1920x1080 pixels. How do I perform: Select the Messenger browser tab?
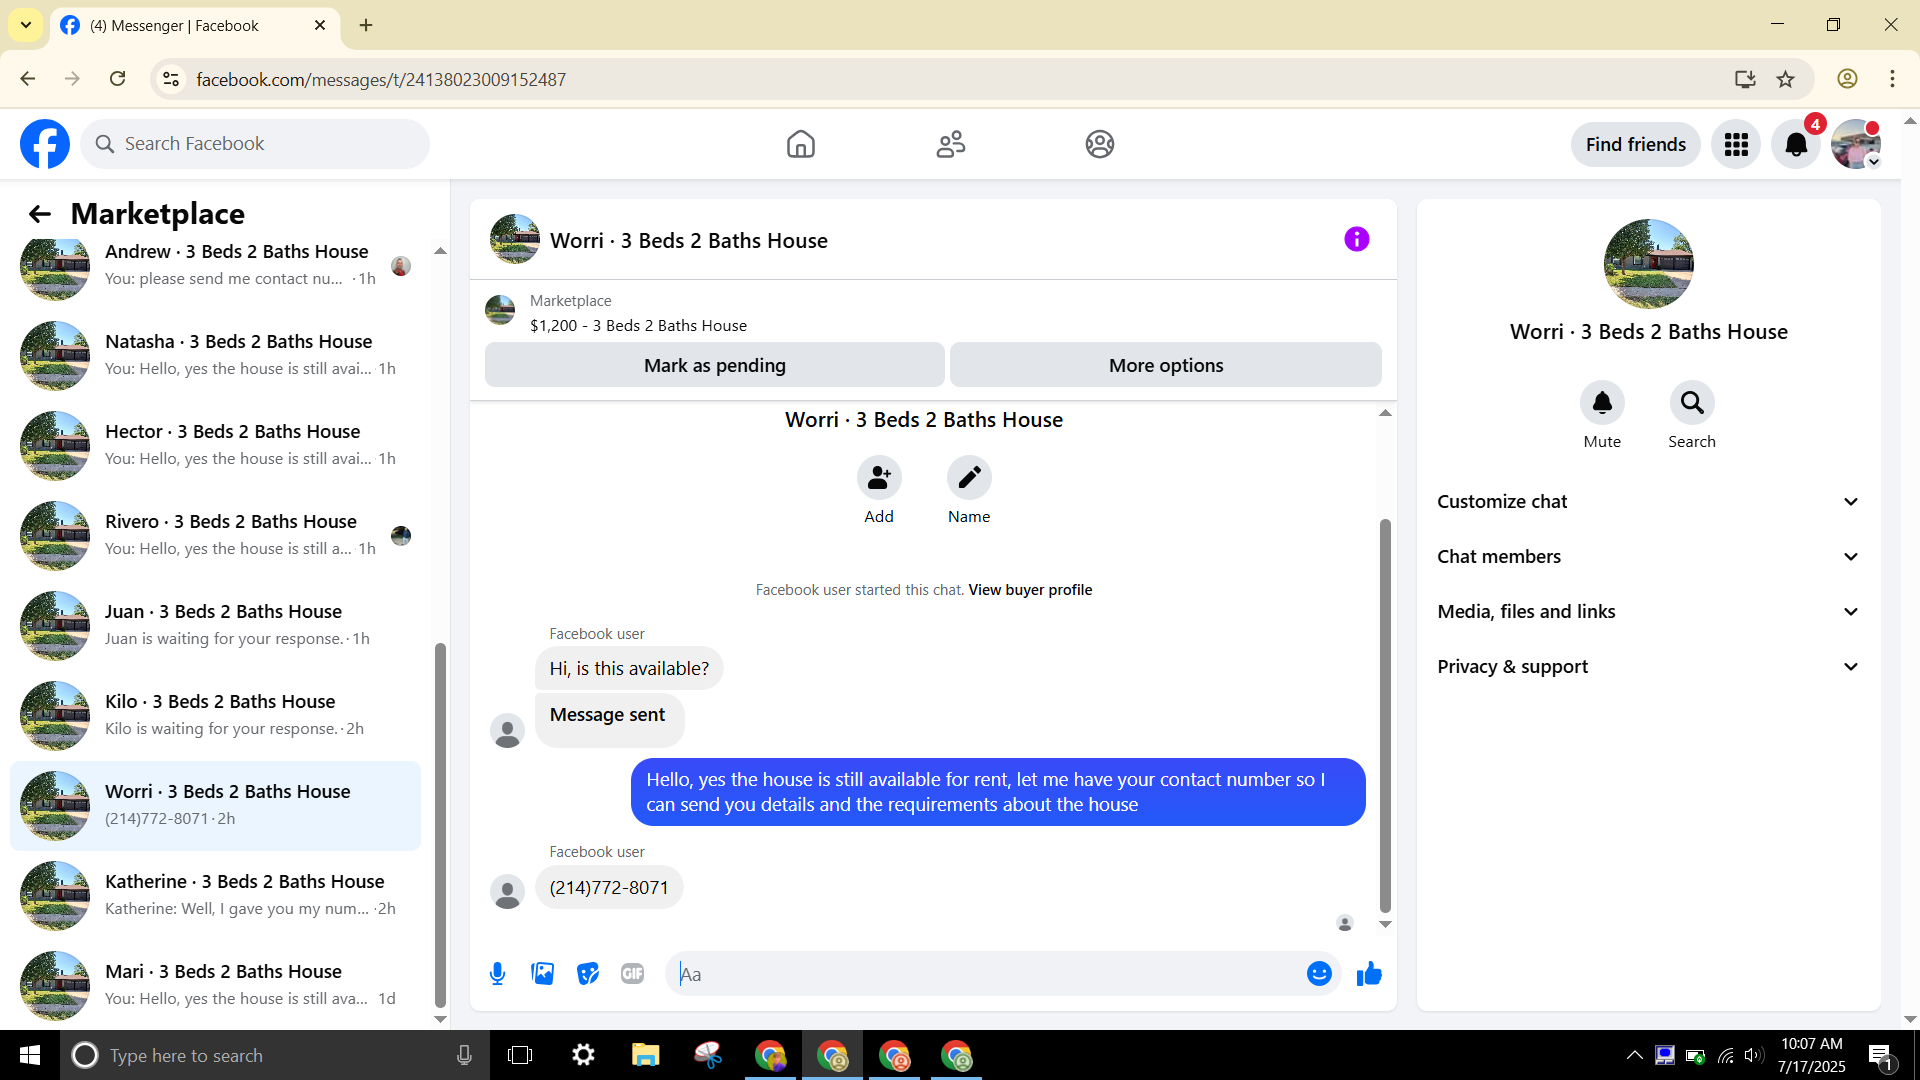[193, 26]
